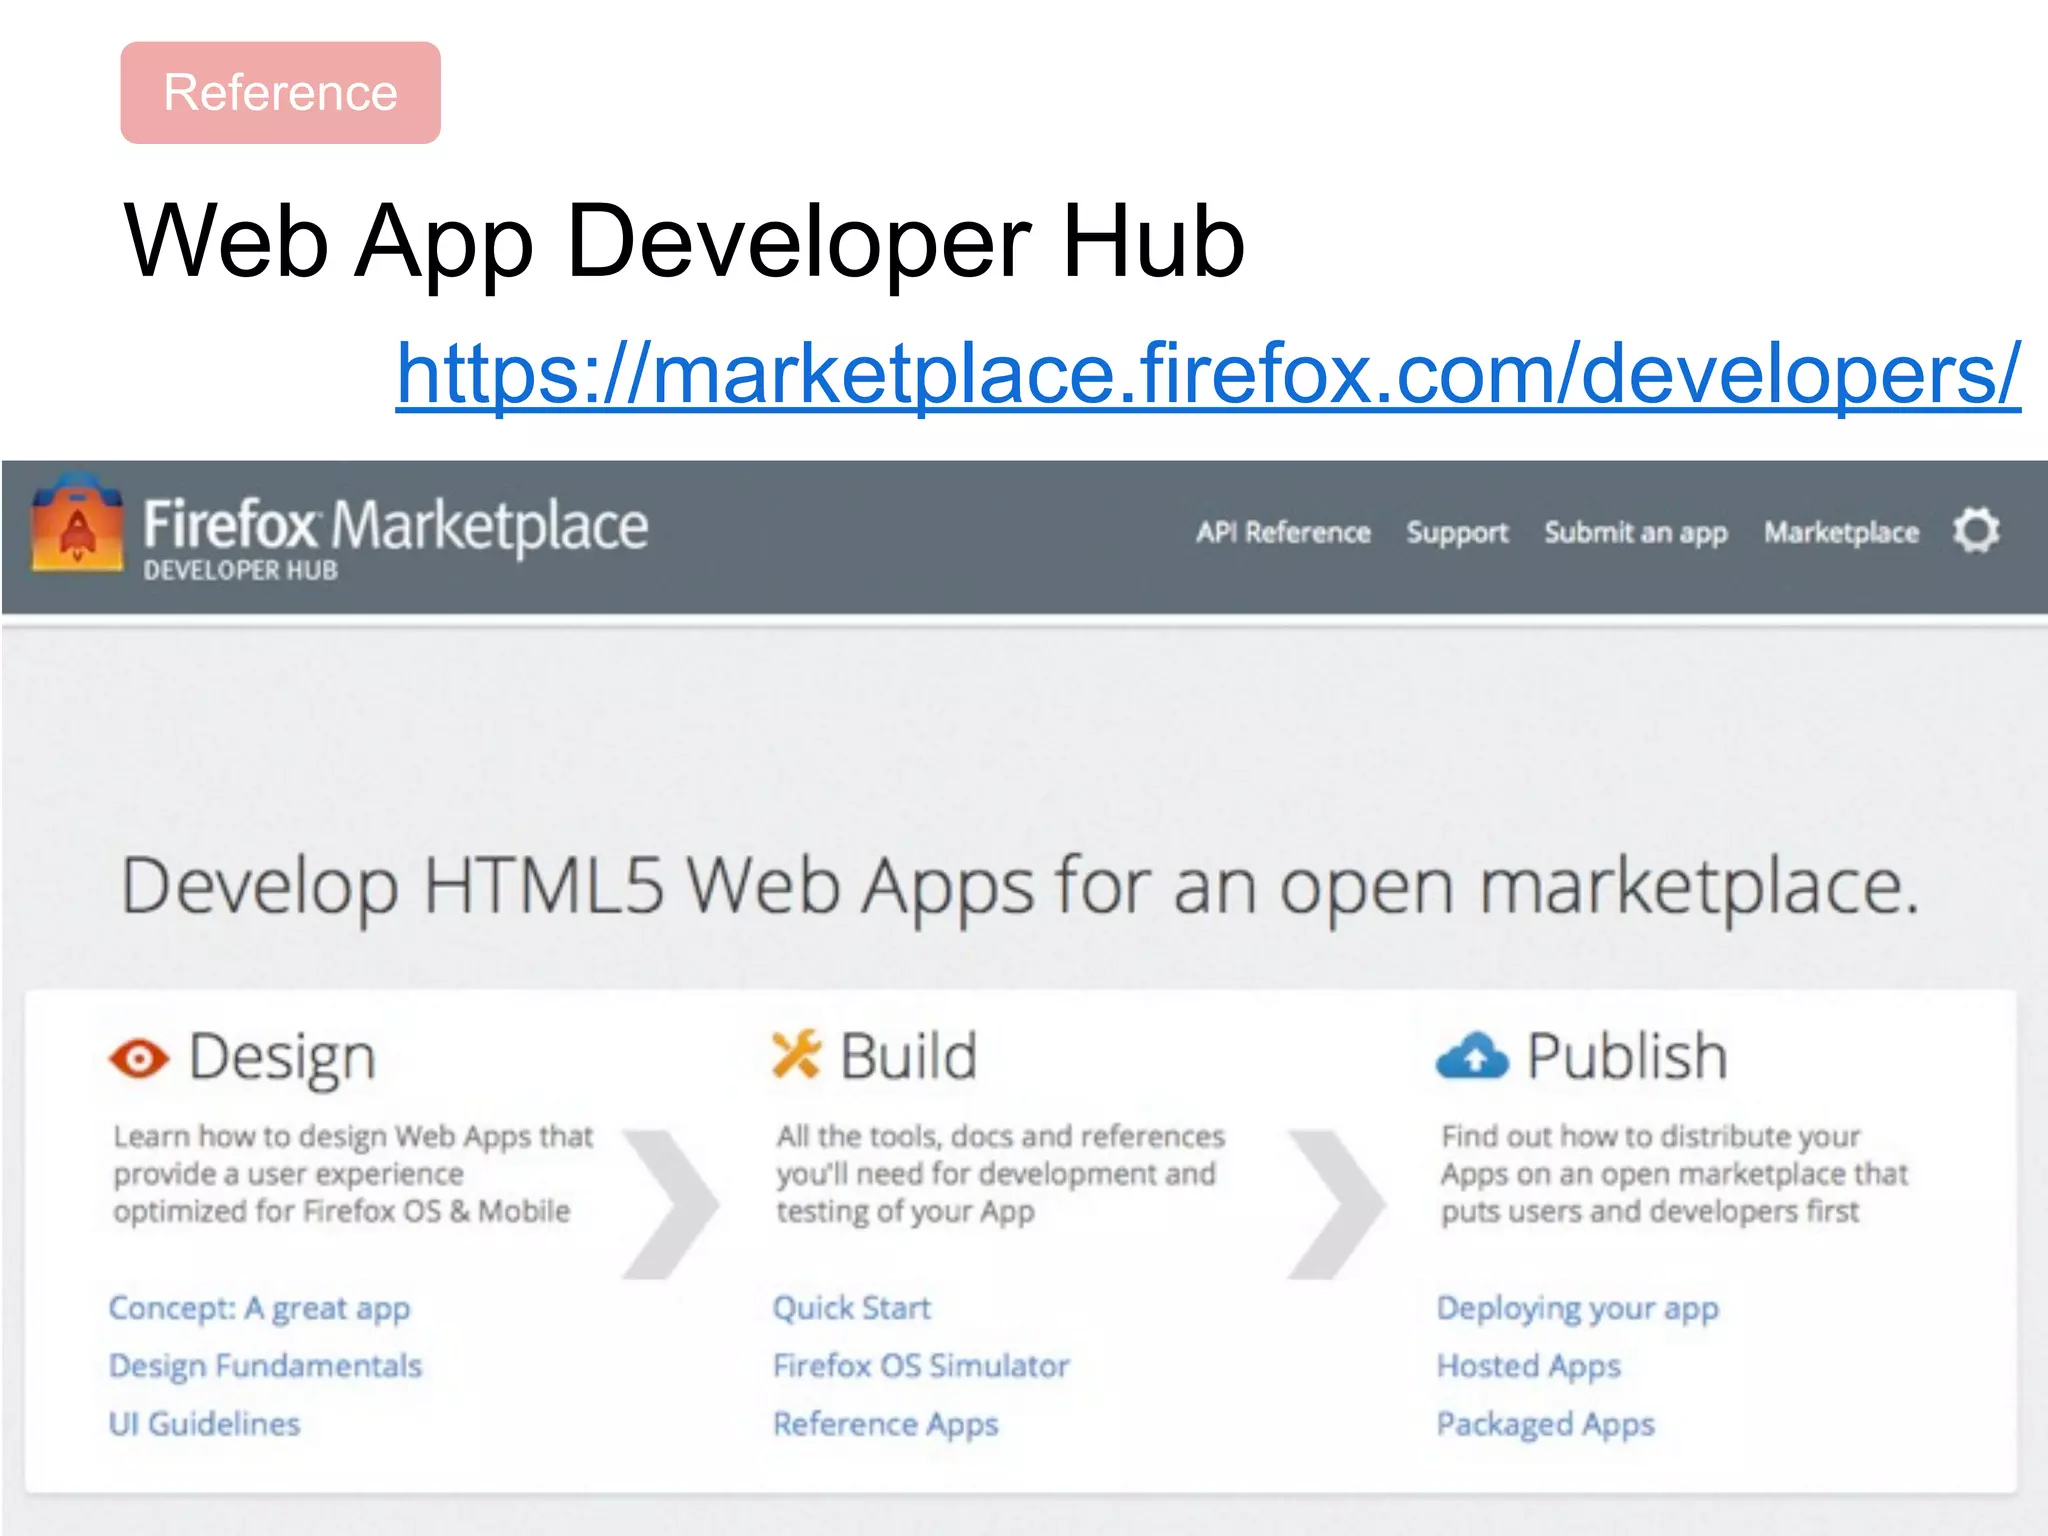Click the Firefox Marketplace rocket bag logo

point(77,523)
